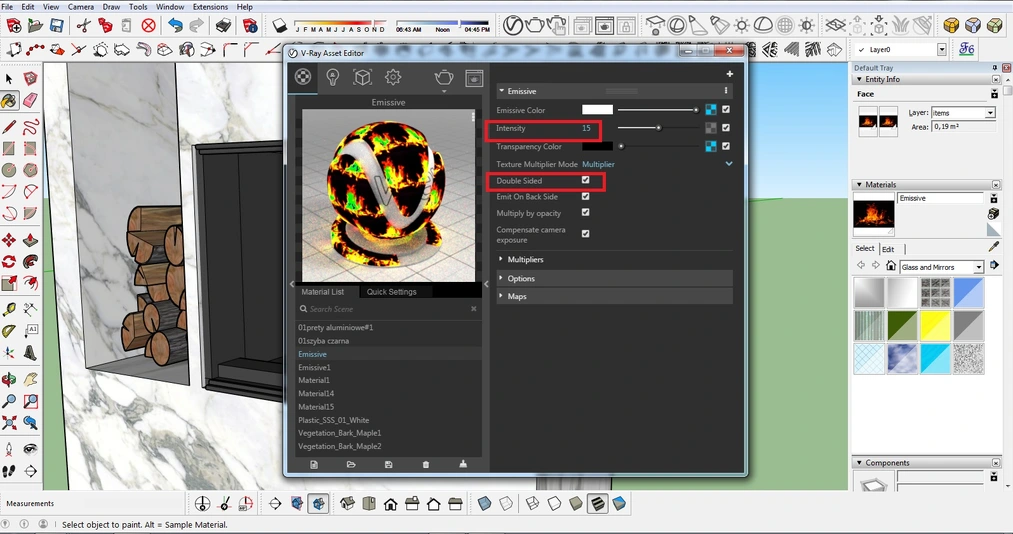Toggle the Transparency Color texture checkbox
Image resolution: width=1013 pixels, height=534 pixels.
tap(726, 146)
